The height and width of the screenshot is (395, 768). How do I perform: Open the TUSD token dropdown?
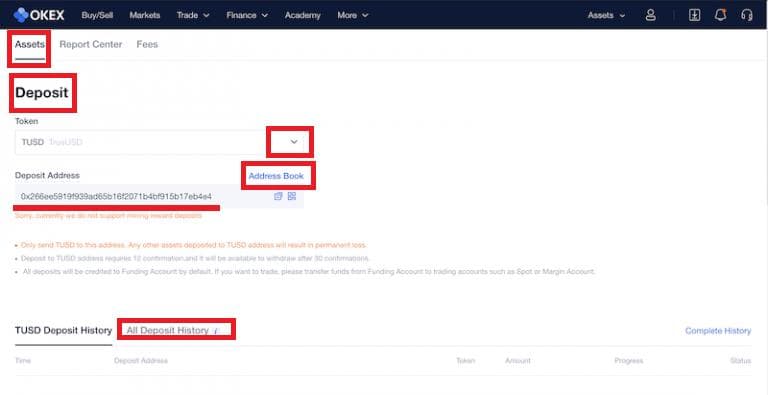(x=160, y=142)
